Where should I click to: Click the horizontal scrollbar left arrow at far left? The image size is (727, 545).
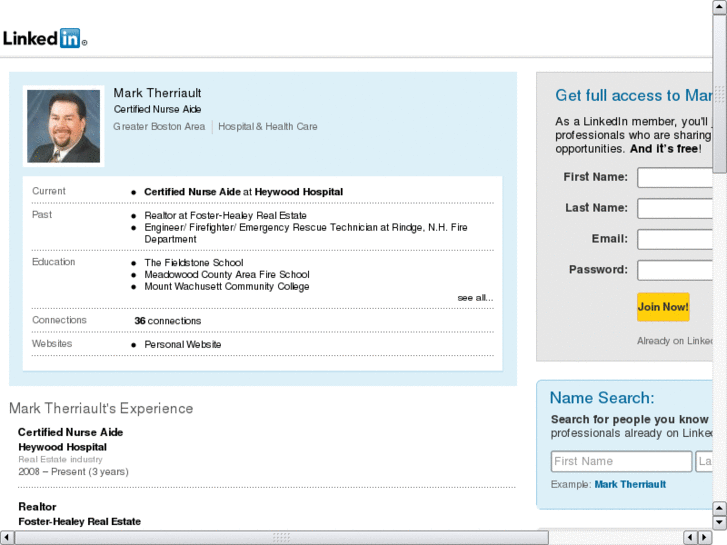pyautogui.click(x=6, y=538)
